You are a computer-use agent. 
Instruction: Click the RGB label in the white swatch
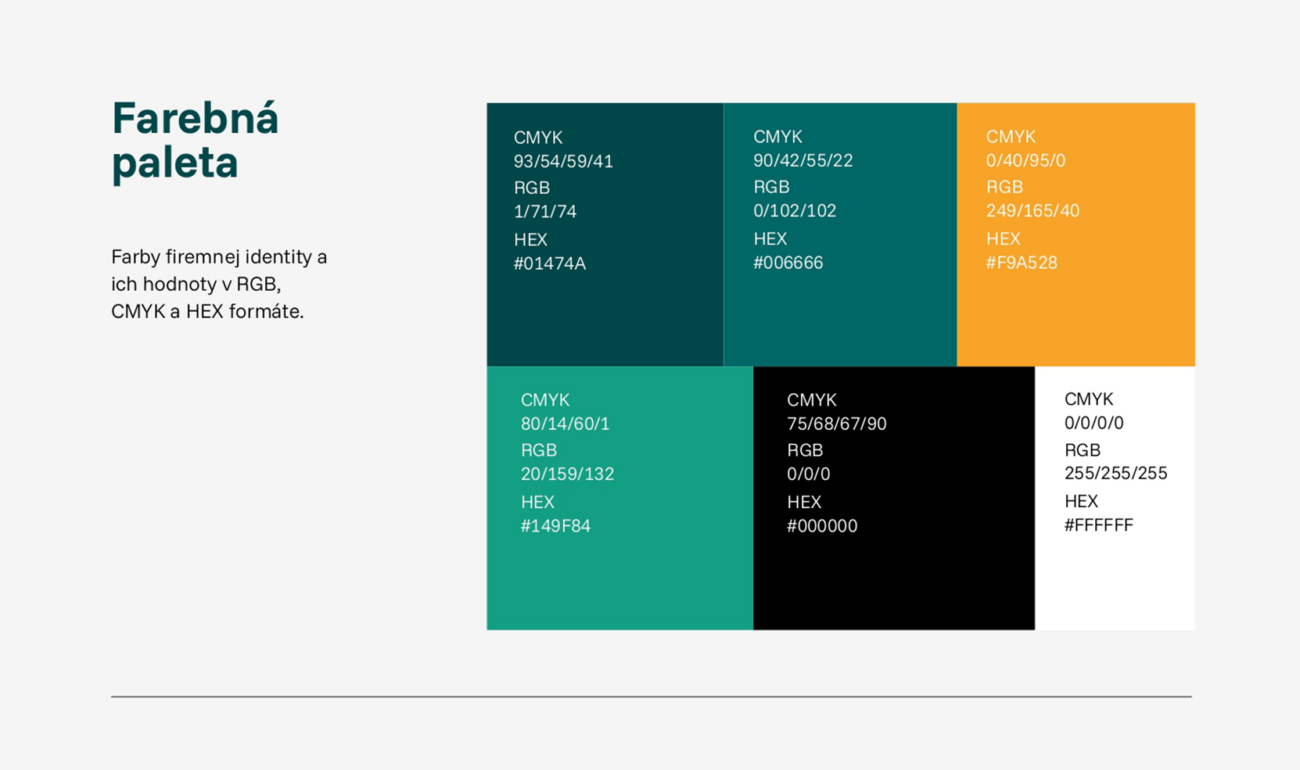pos(1082,450)
